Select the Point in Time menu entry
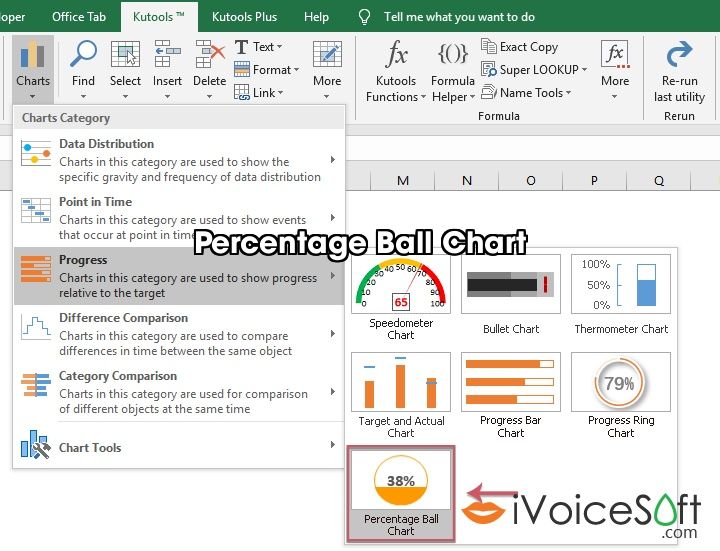 179,218
